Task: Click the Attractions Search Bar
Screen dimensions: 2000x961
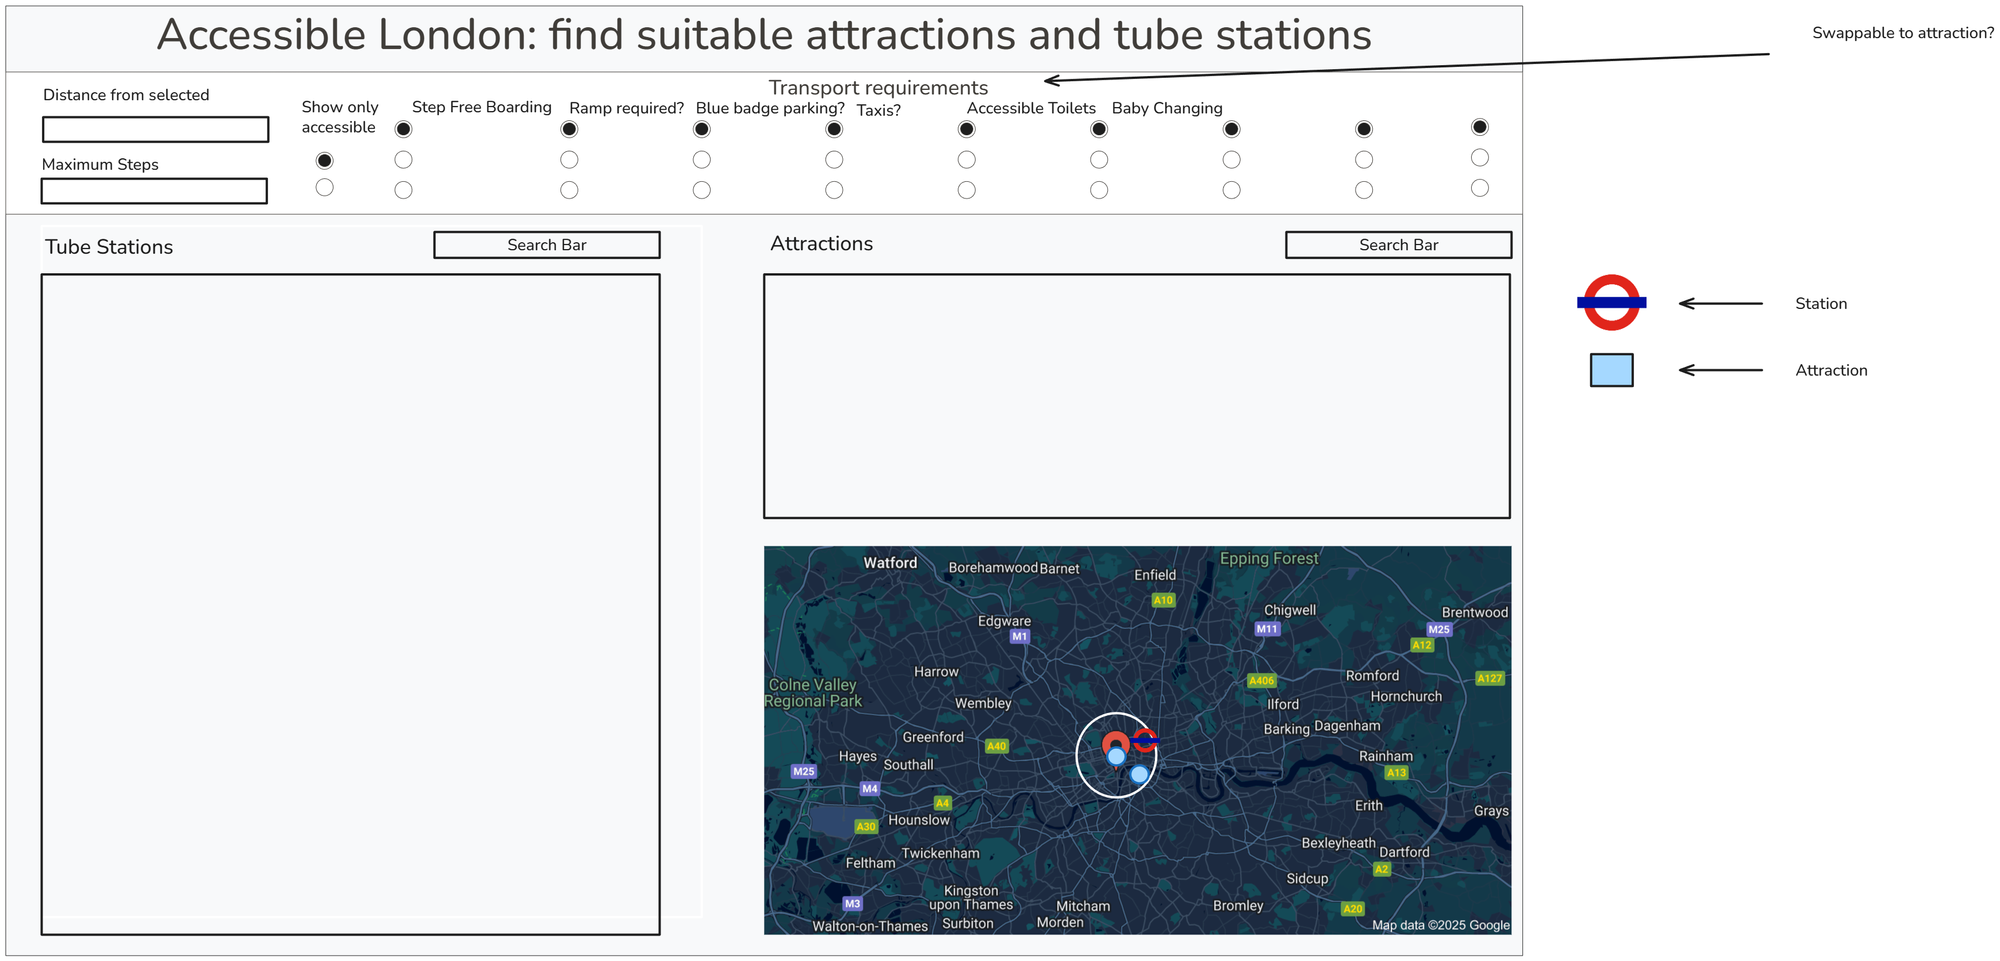Action: 1398,245
